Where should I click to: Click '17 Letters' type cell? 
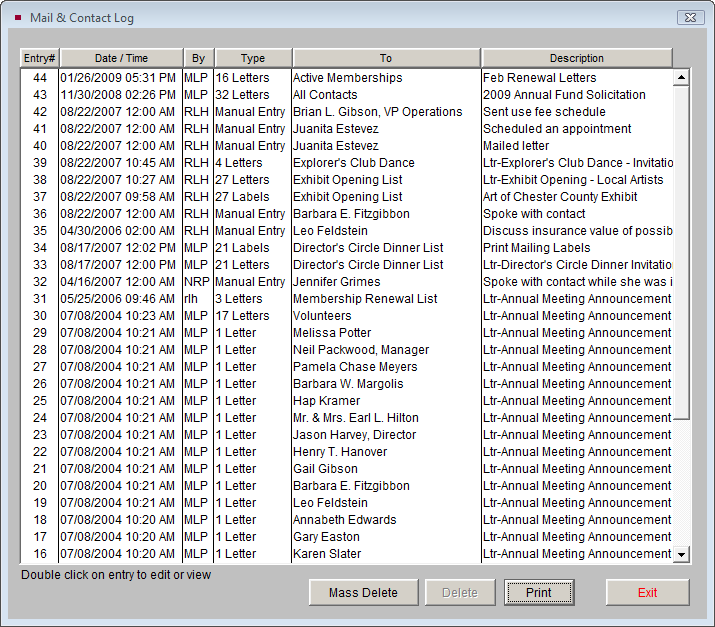(x=242, y=316)
